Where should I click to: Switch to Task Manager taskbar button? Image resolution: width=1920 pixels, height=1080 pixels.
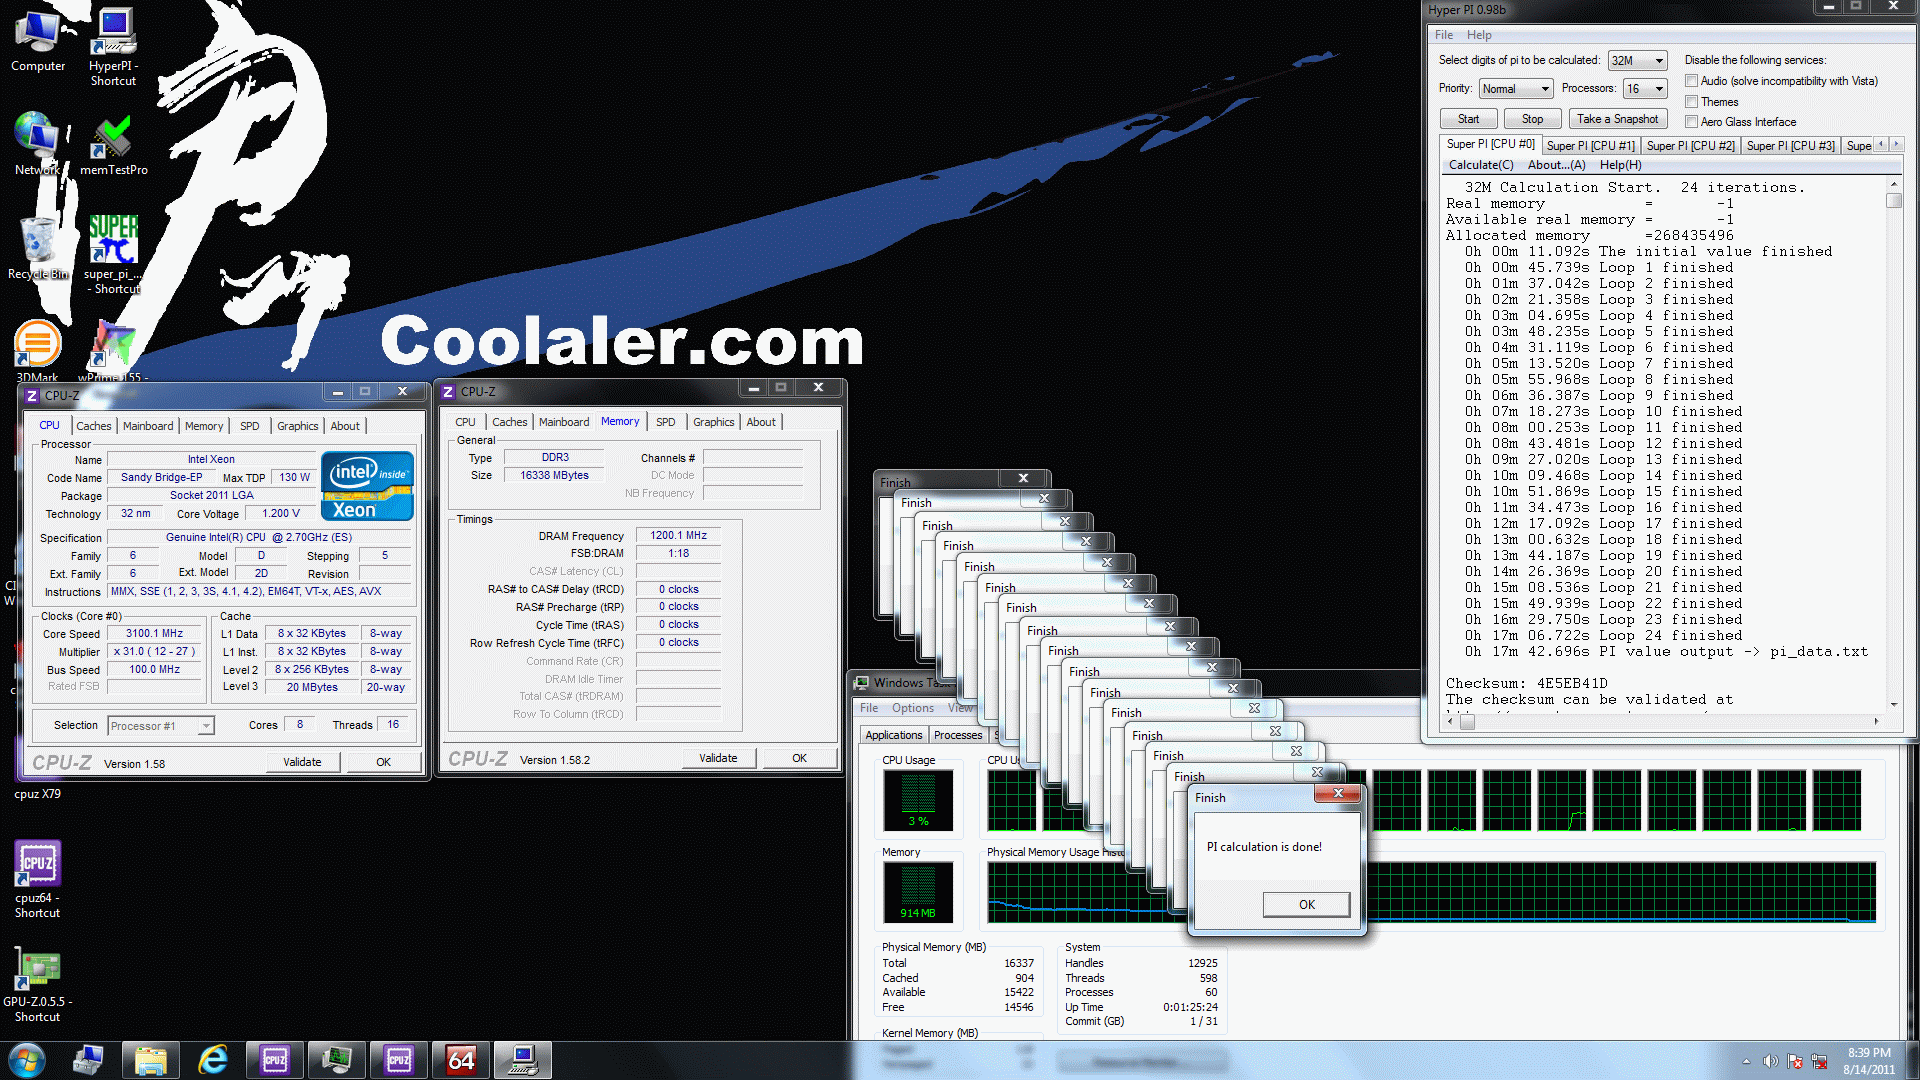pyautogui.click(x=336, y=1060)
